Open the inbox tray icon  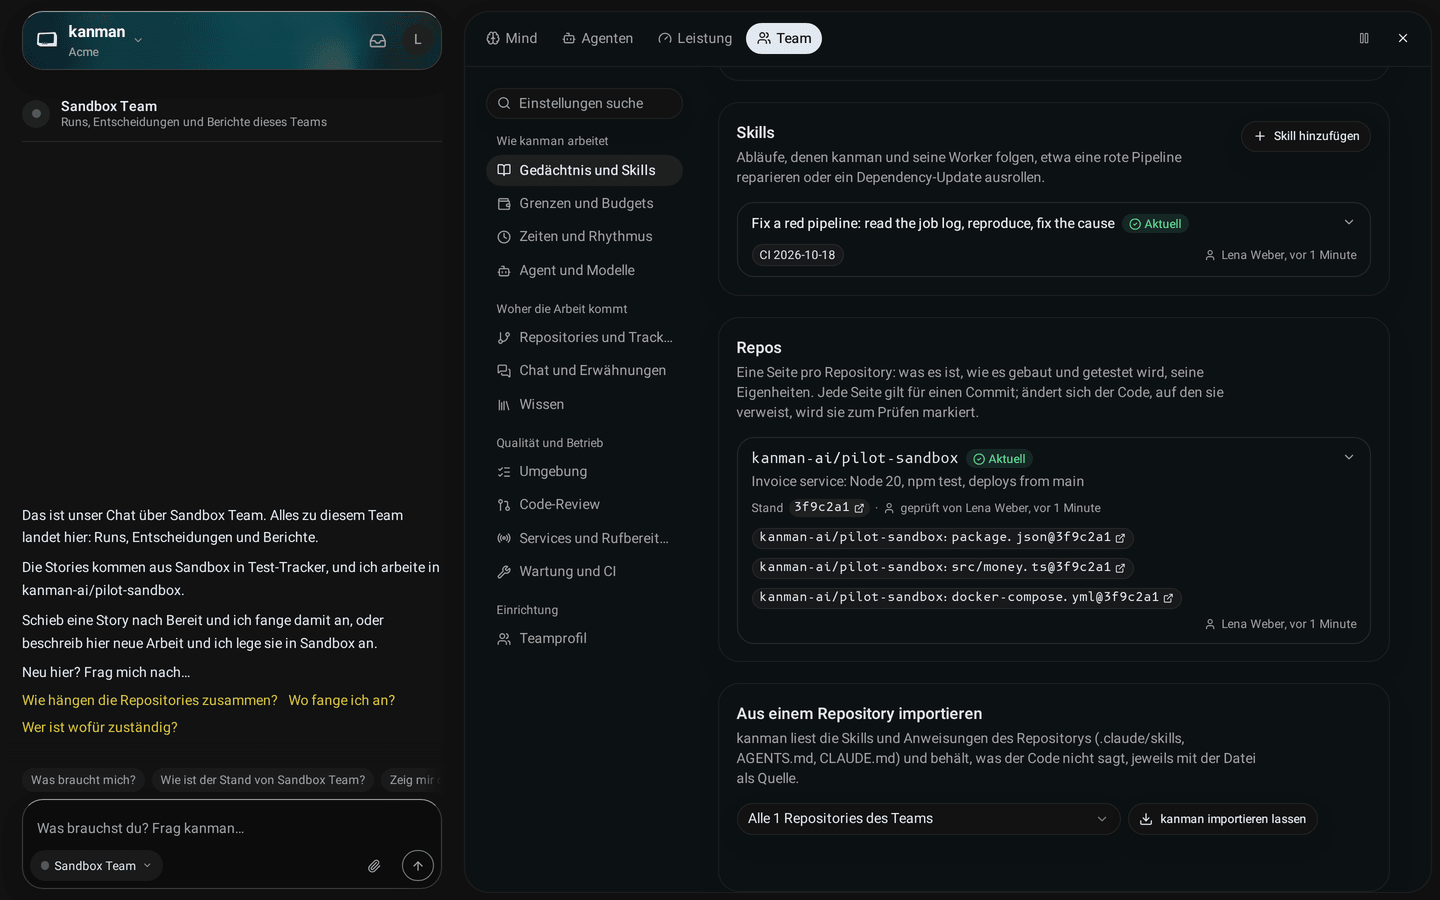(378, 41)
